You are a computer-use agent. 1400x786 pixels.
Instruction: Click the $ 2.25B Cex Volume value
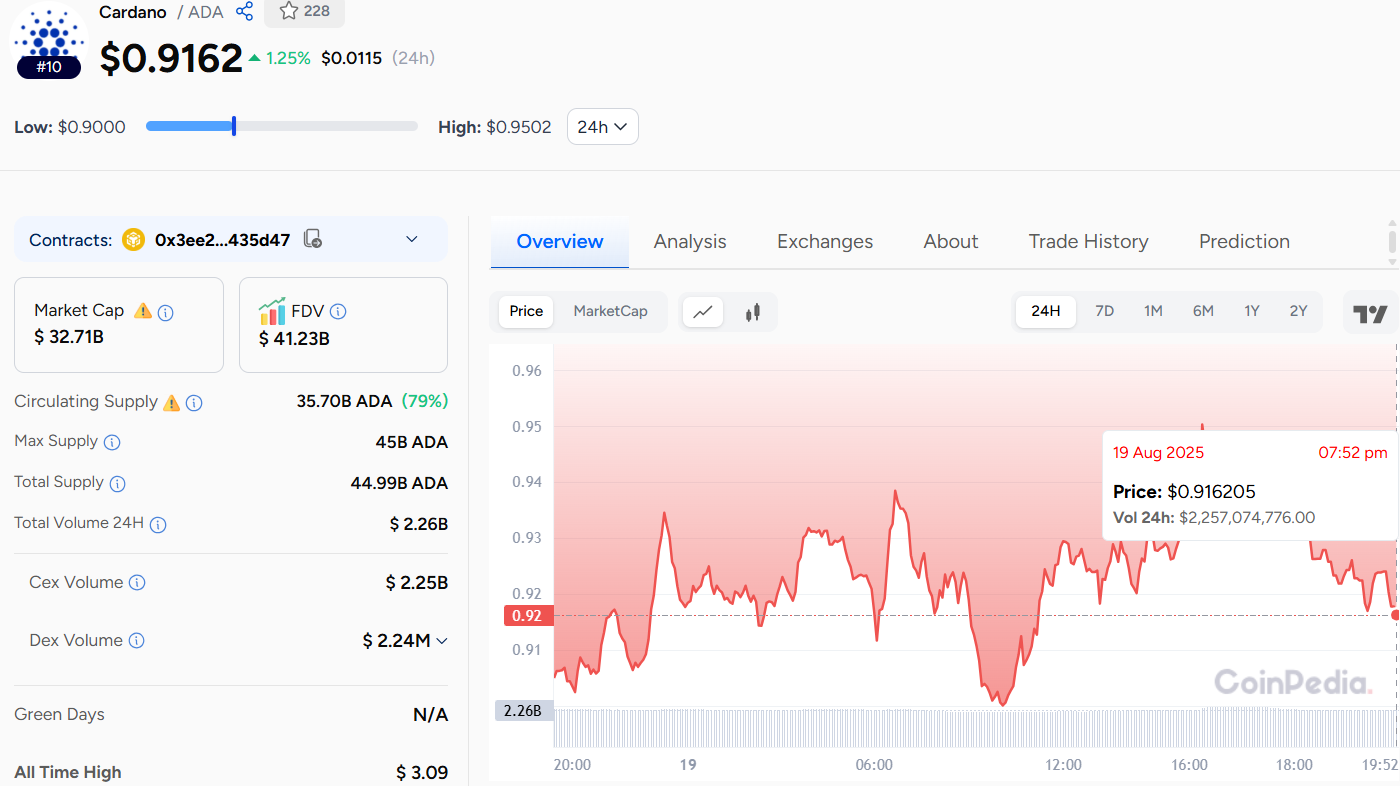click(x=417, y=582)
